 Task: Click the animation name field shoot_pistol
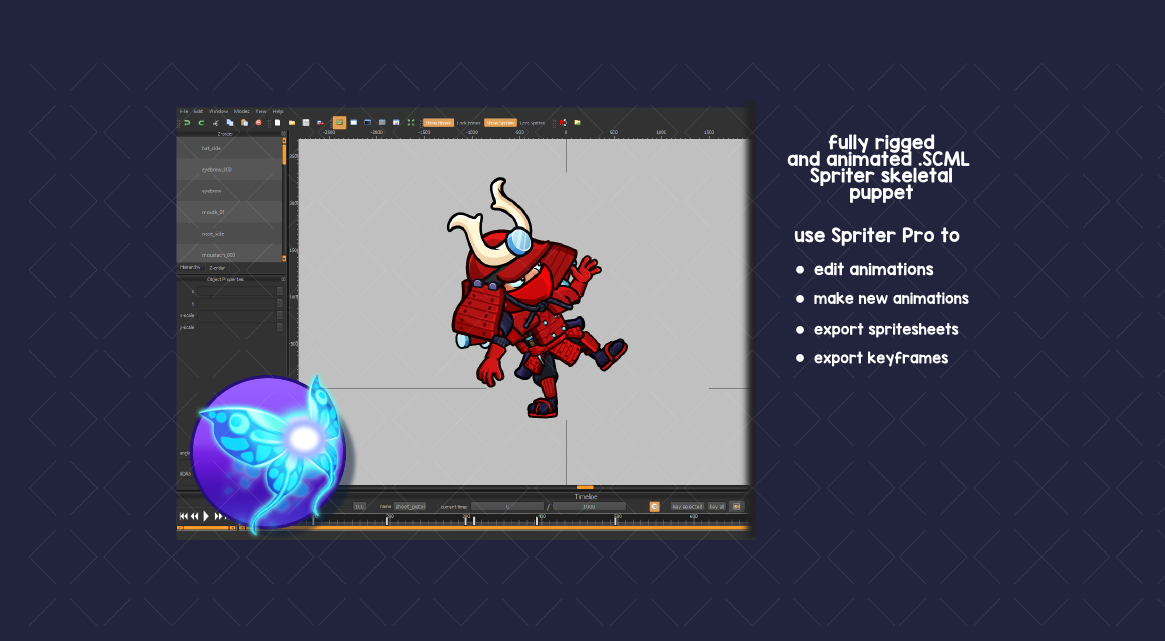(410, 507)
